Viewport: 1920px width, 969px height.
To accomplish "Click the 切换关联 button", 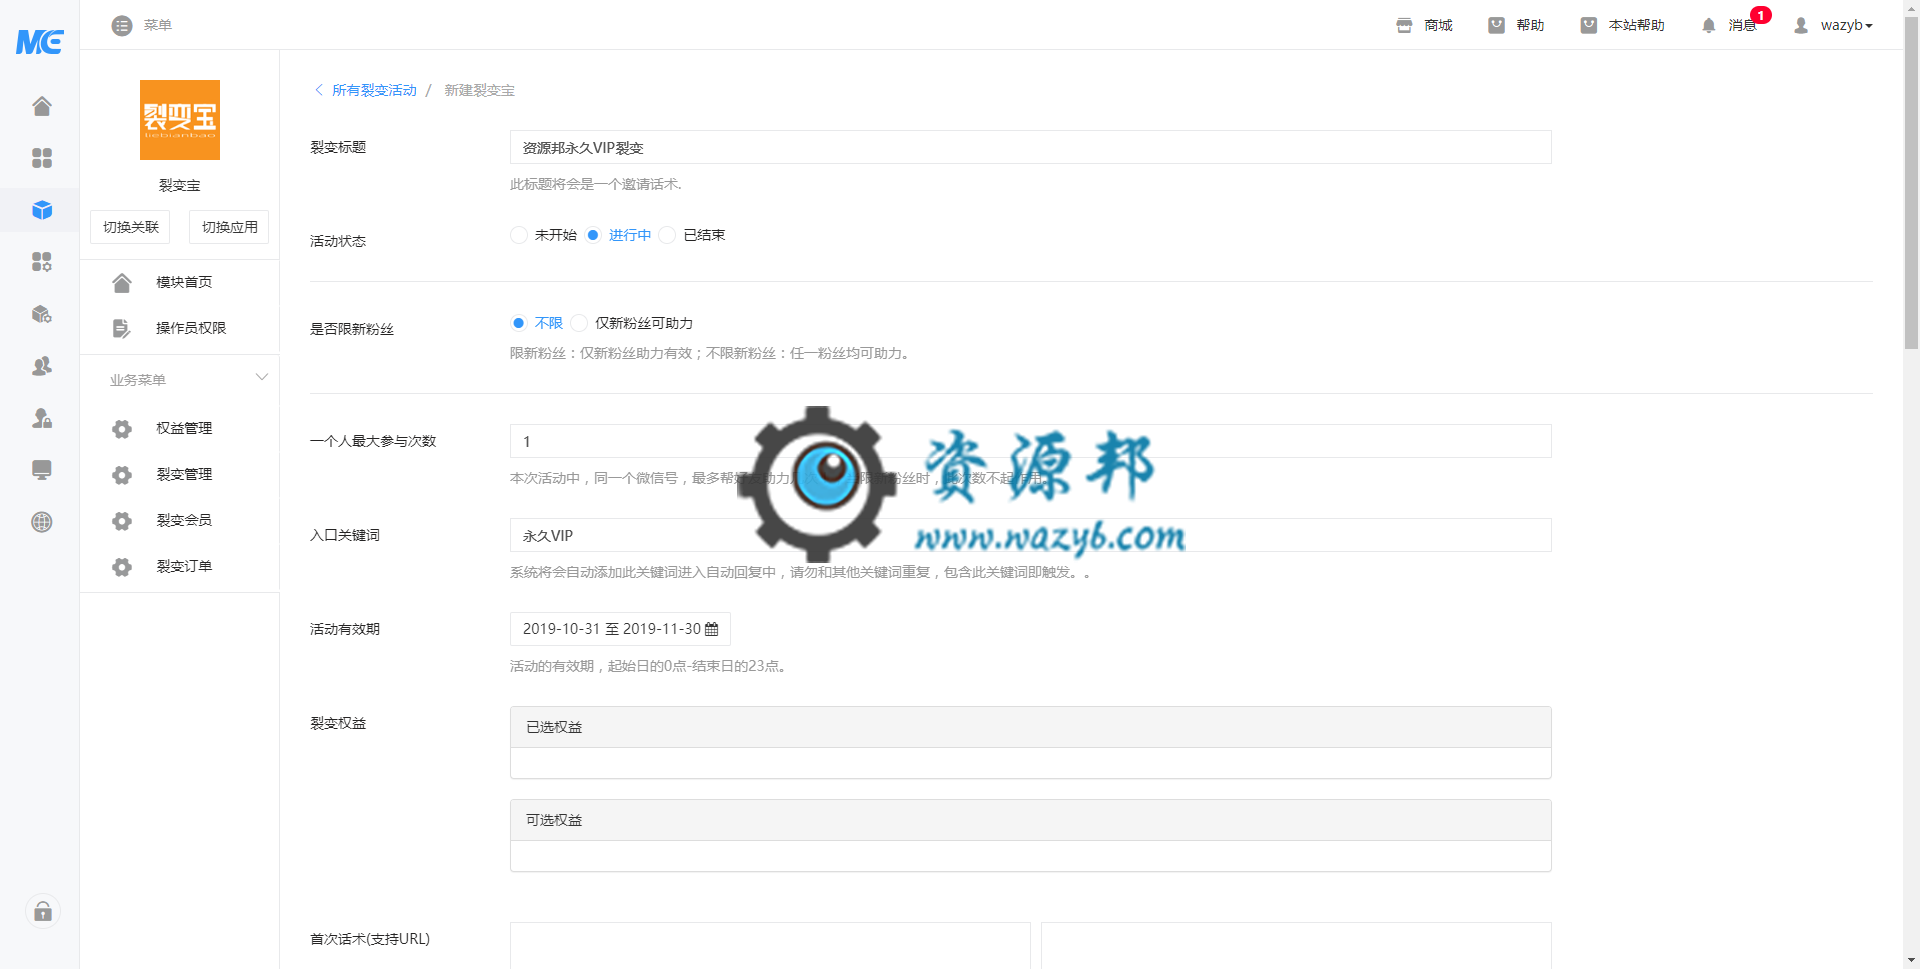I will pyautogui.click(x=130, y=227).
